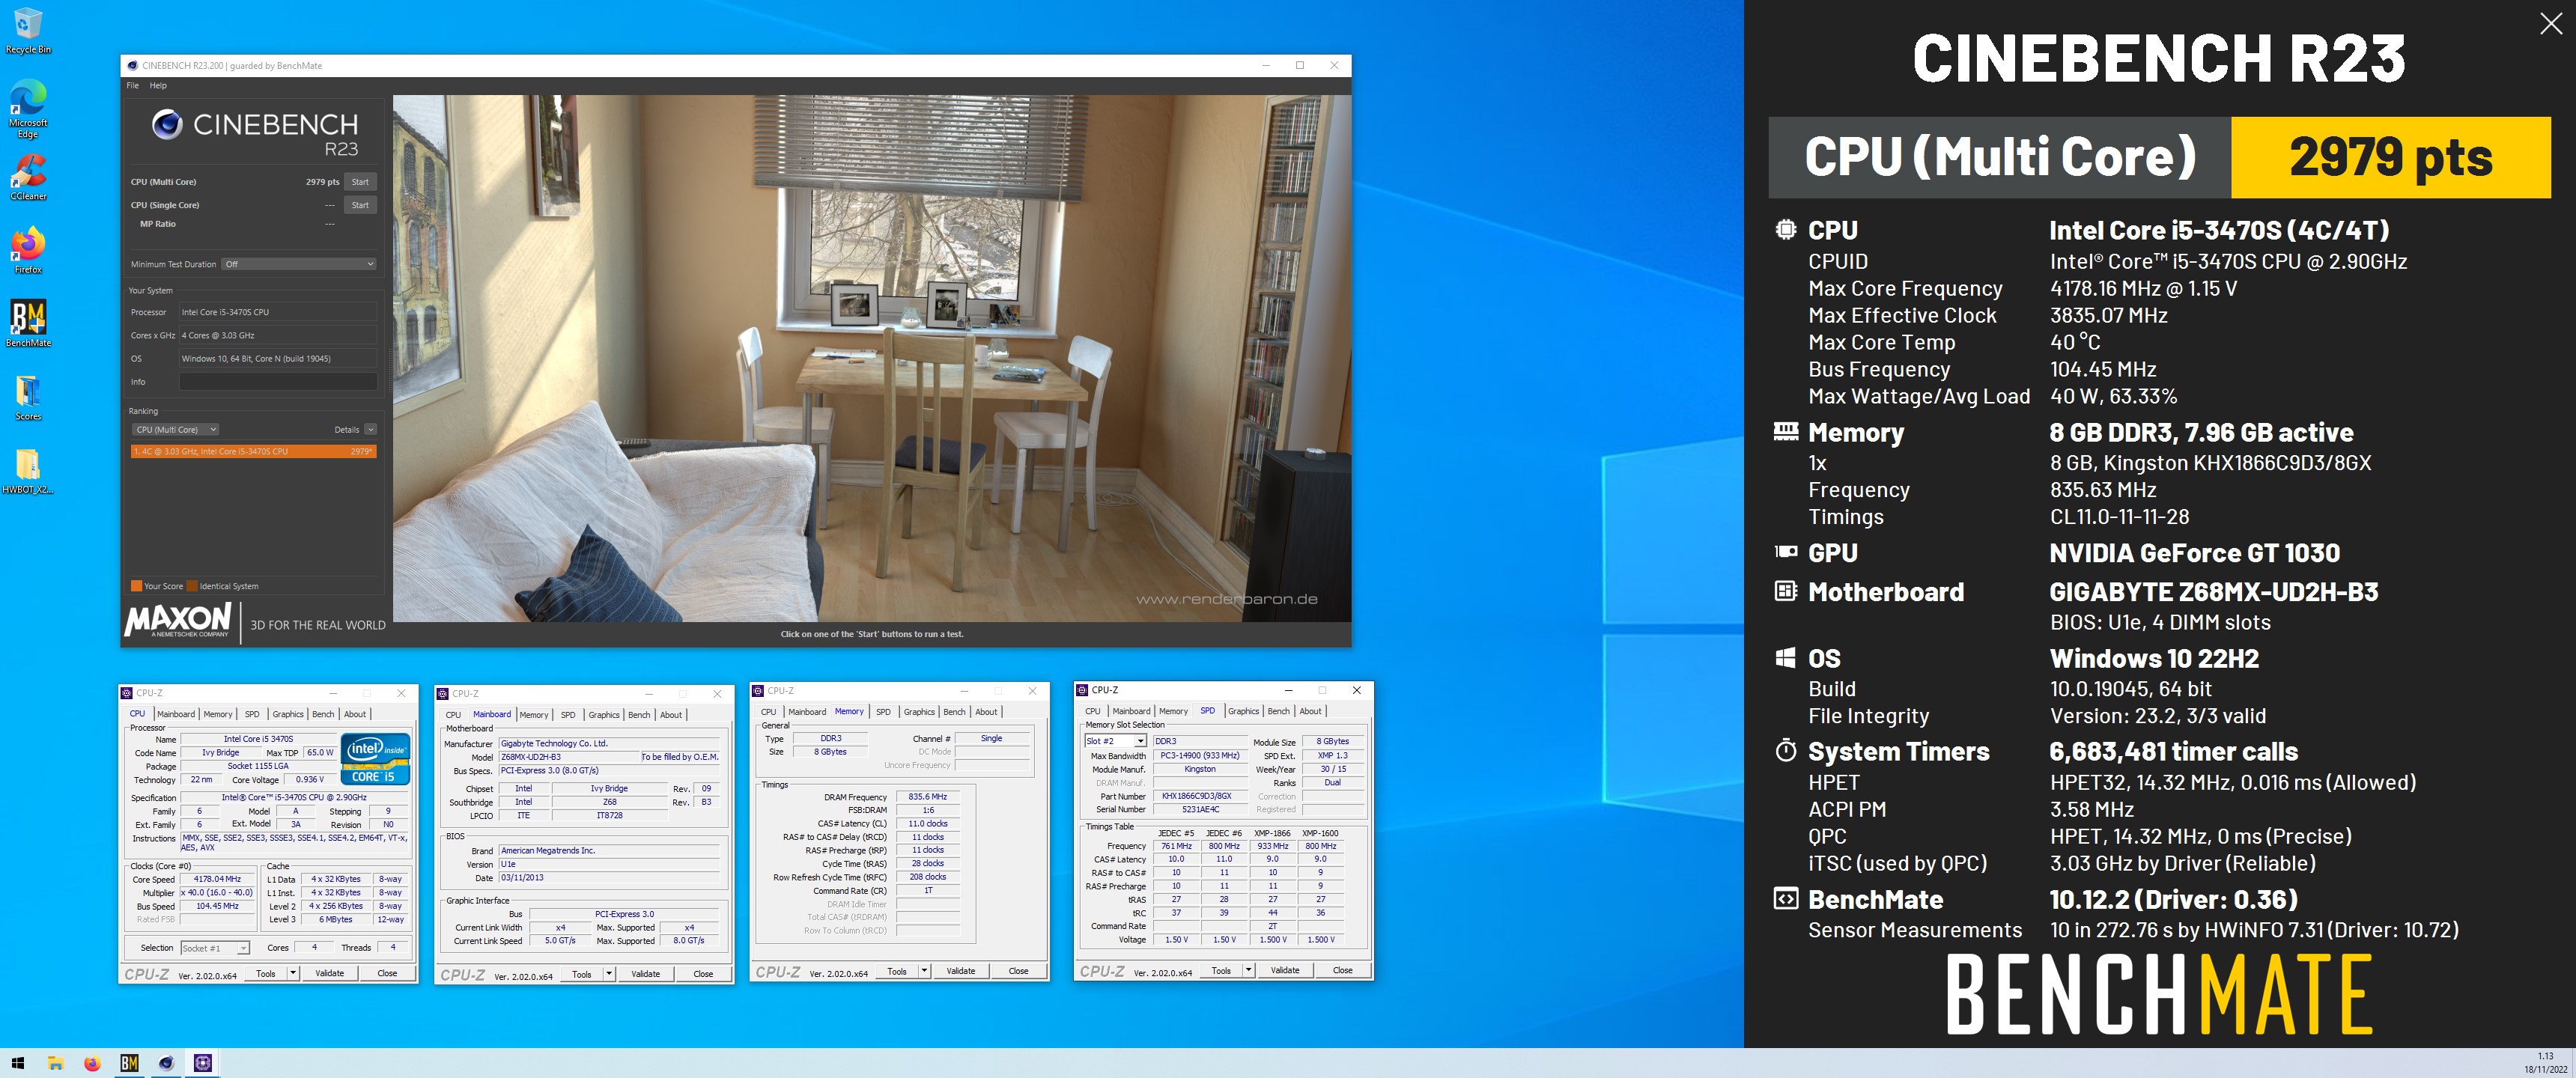Click the Model field Z68MX-UD2H-B3 in CPU-Z Mainboard
Screen dimensions: 2576x1078
pyautogui.click(x=568, y=757)
